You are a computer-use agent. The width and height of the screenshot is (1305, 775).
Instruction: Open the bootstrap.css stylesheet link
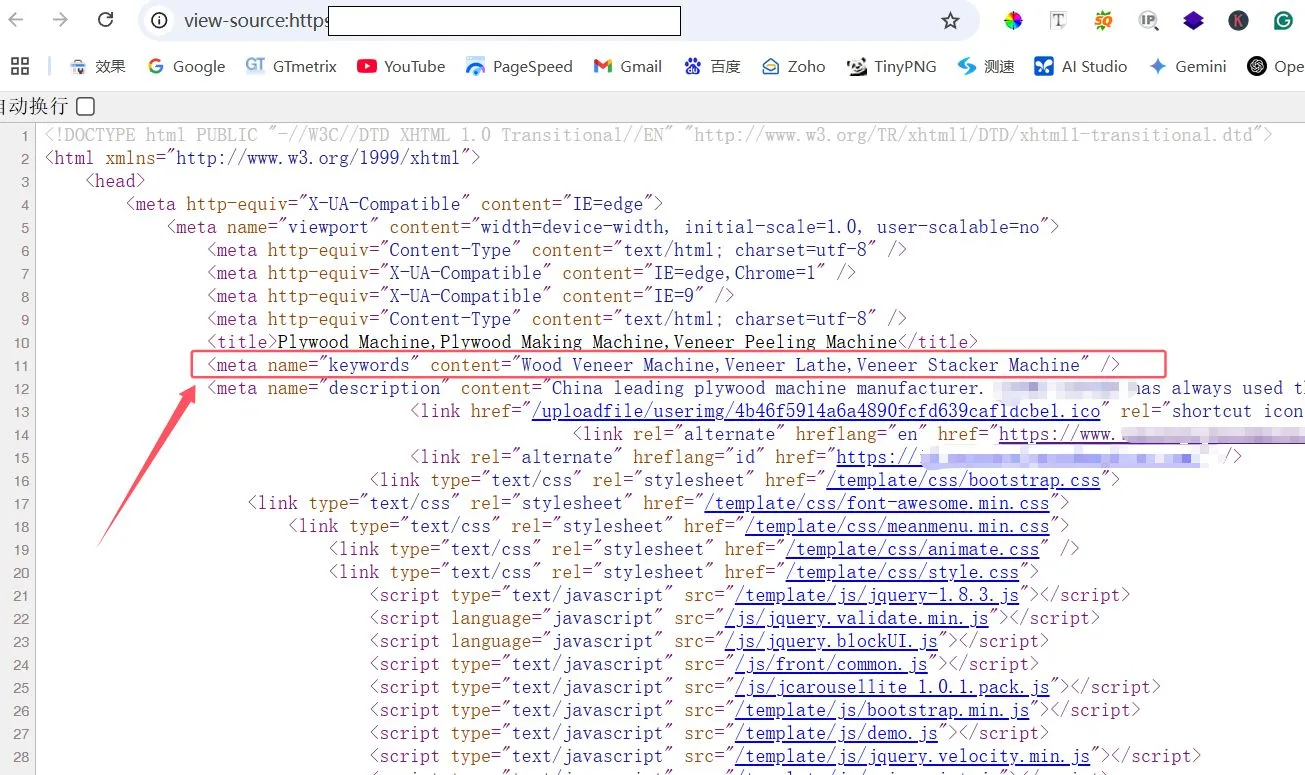tap(966, 479)
